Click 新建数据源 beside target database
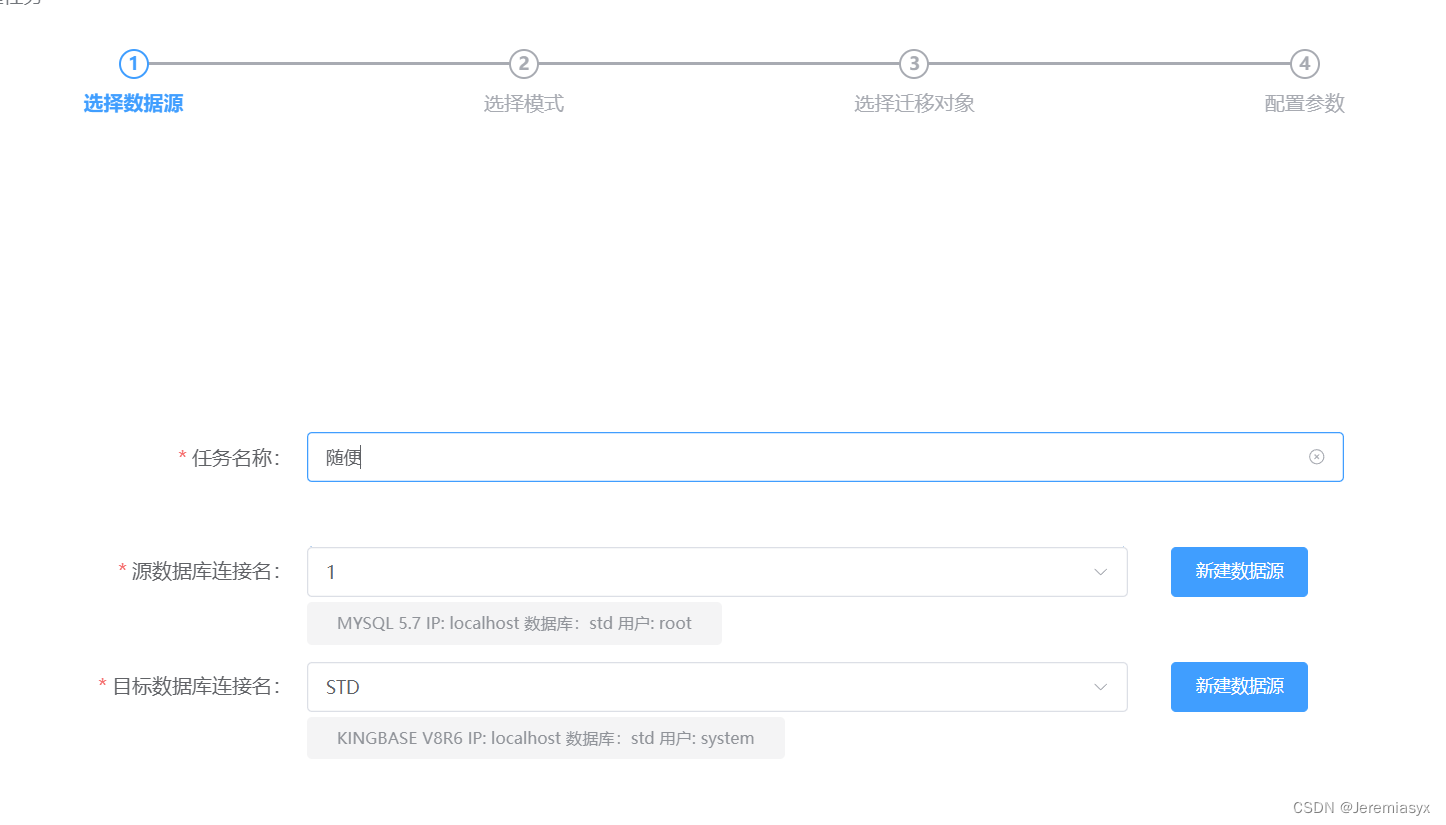This screenshot has height=825, width=1446. (x=1239, y=687)
